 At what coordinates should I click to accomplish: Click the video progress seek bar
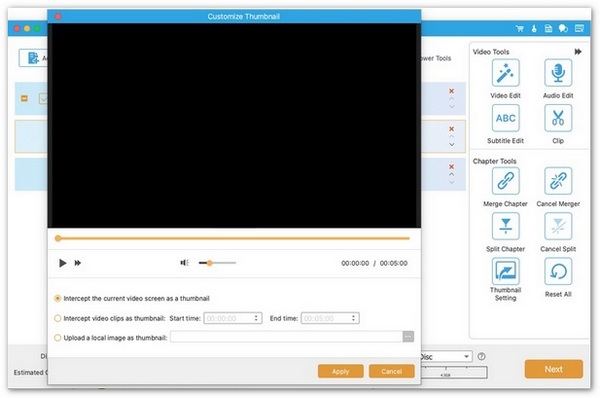233,238
